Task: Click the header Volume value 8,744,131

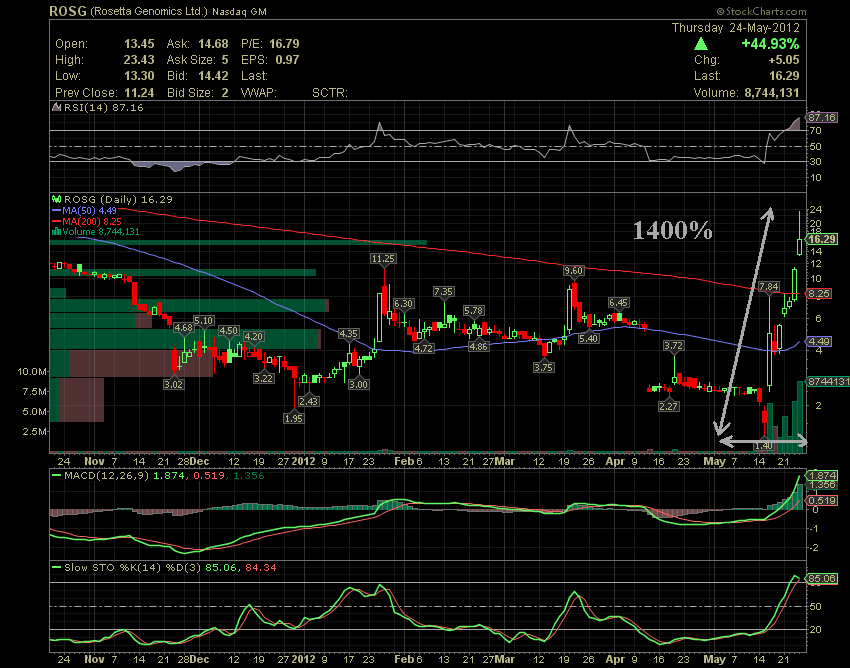Action: pos(772,93)
